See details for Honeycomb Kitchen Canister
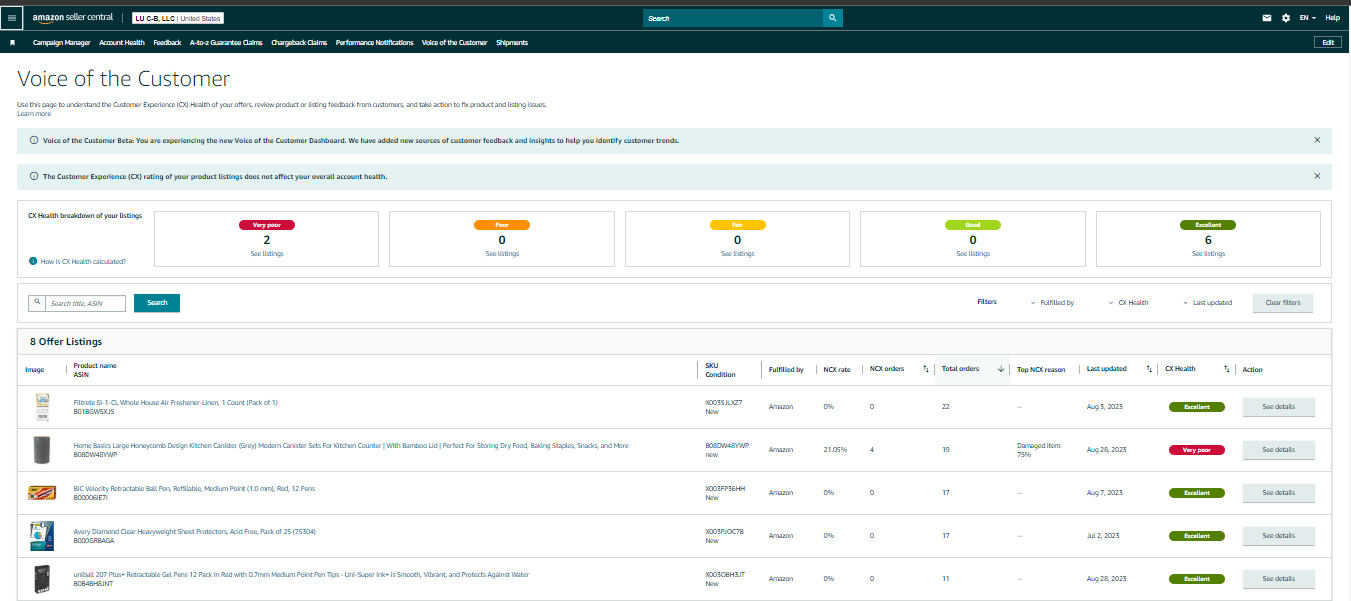Viewport: 1351px width, 601px height. [1278, 450]
